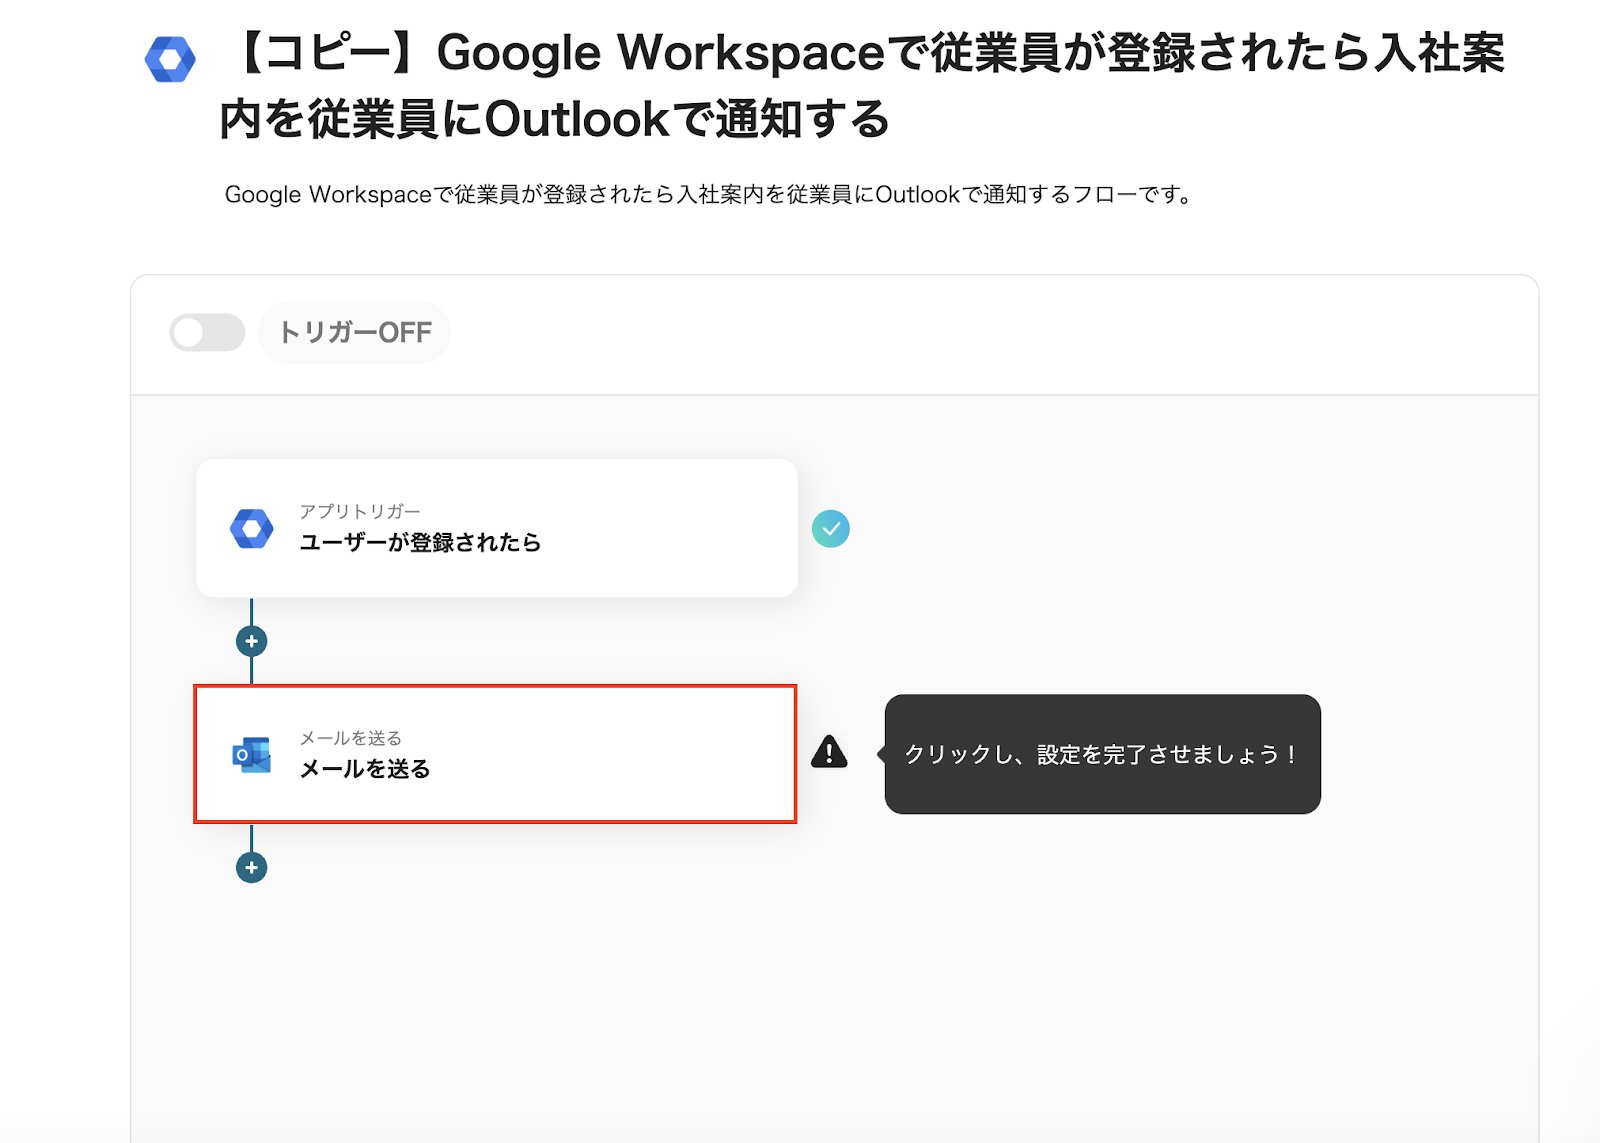Turn on the trigger toggle switch
The height and width of the screenshot is (1143, 1600).
tap(207, 332)
